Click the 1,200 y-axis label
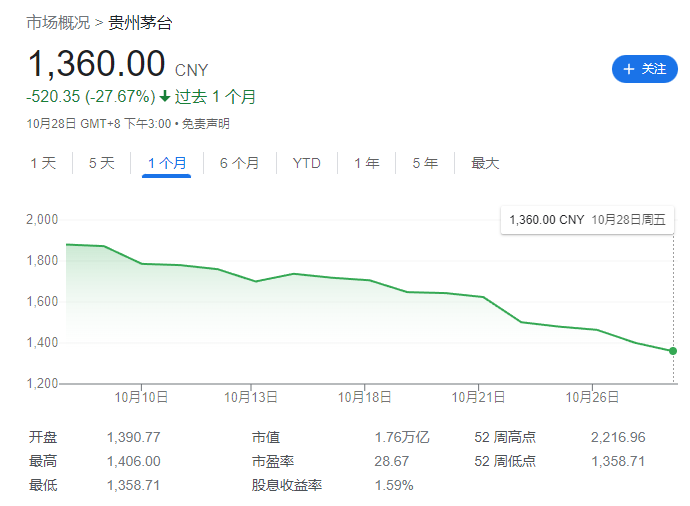The width and height of the screenshot is (690, 506). tap(42, 383)
